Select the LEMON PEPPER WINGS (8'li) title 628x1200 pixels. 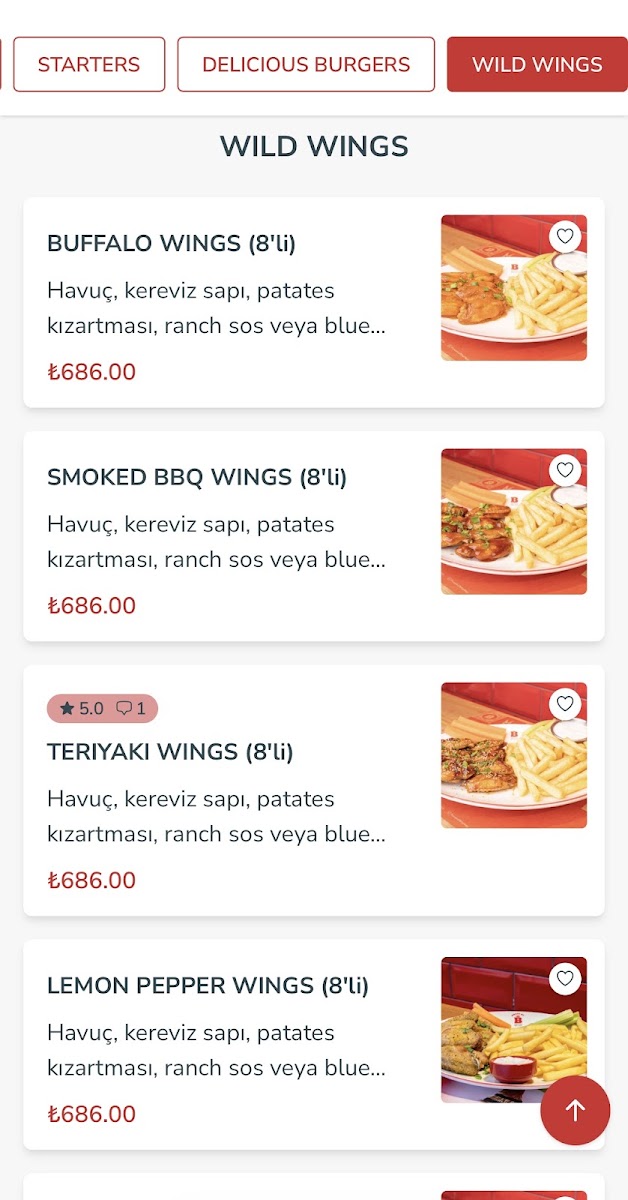coord(208,985)
